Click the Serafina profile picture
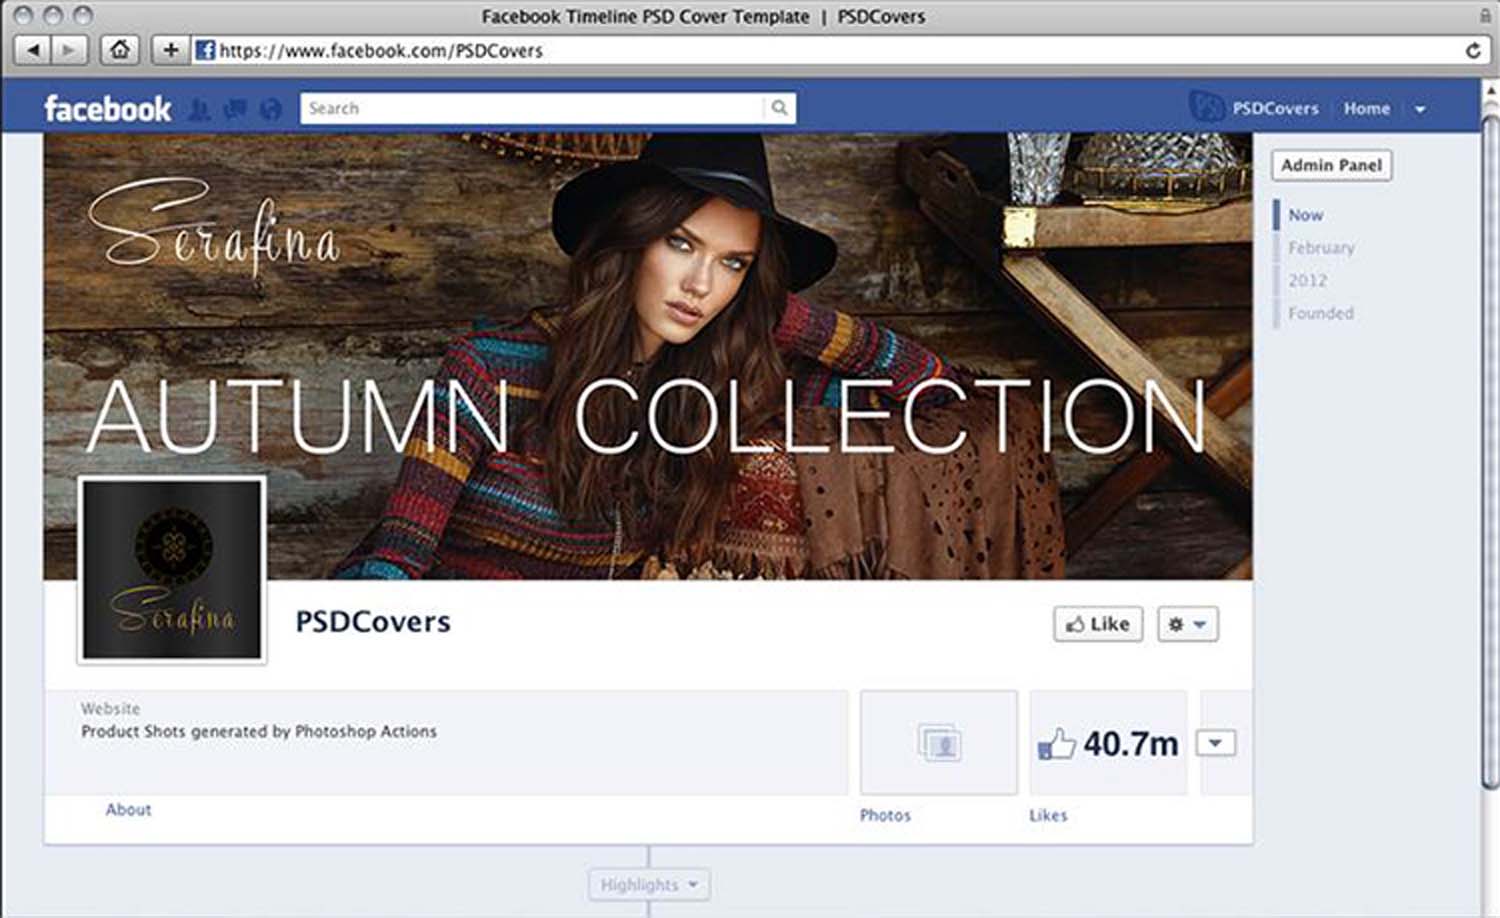Image resolution: width=1500 pixels, height=918 pixels. click(x=172, y=569)
